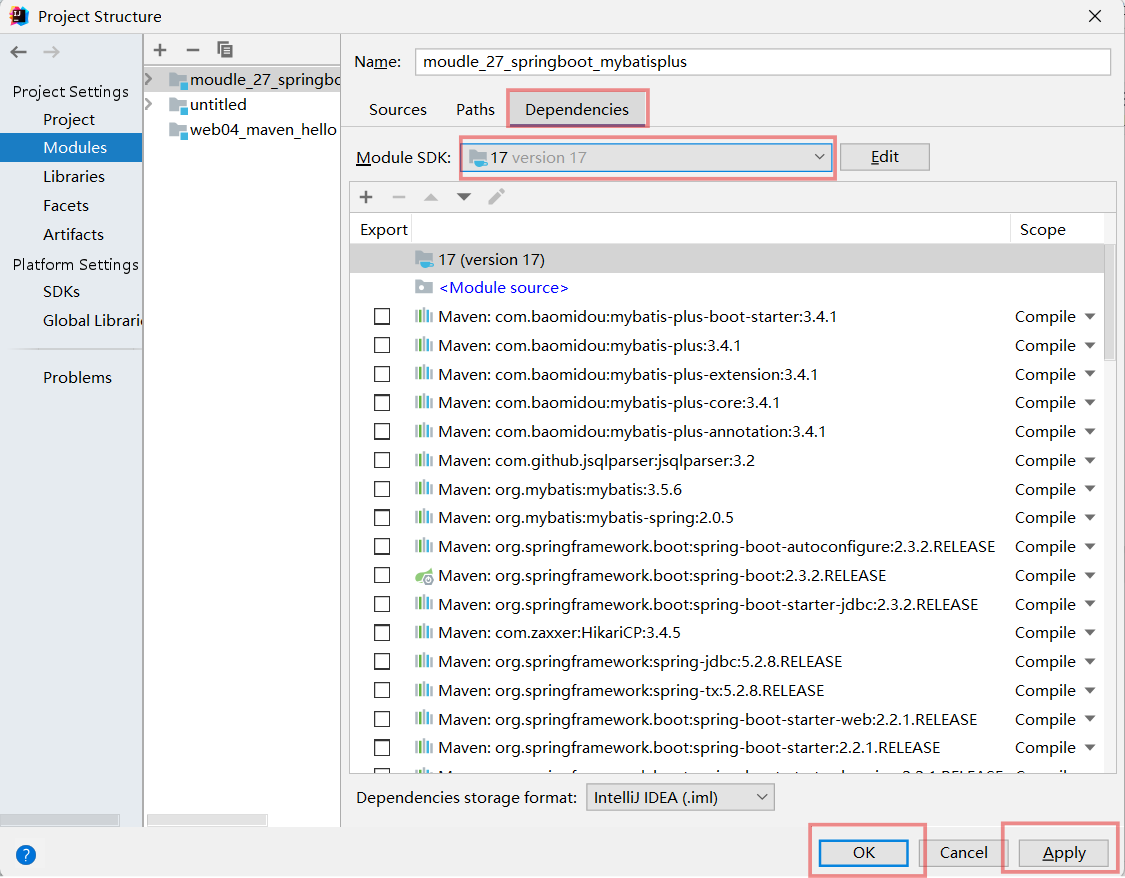Click library icon of mybatis-plus-boot-starter:3.4.1
1125x878 pixels.
[x=424, y=316]
